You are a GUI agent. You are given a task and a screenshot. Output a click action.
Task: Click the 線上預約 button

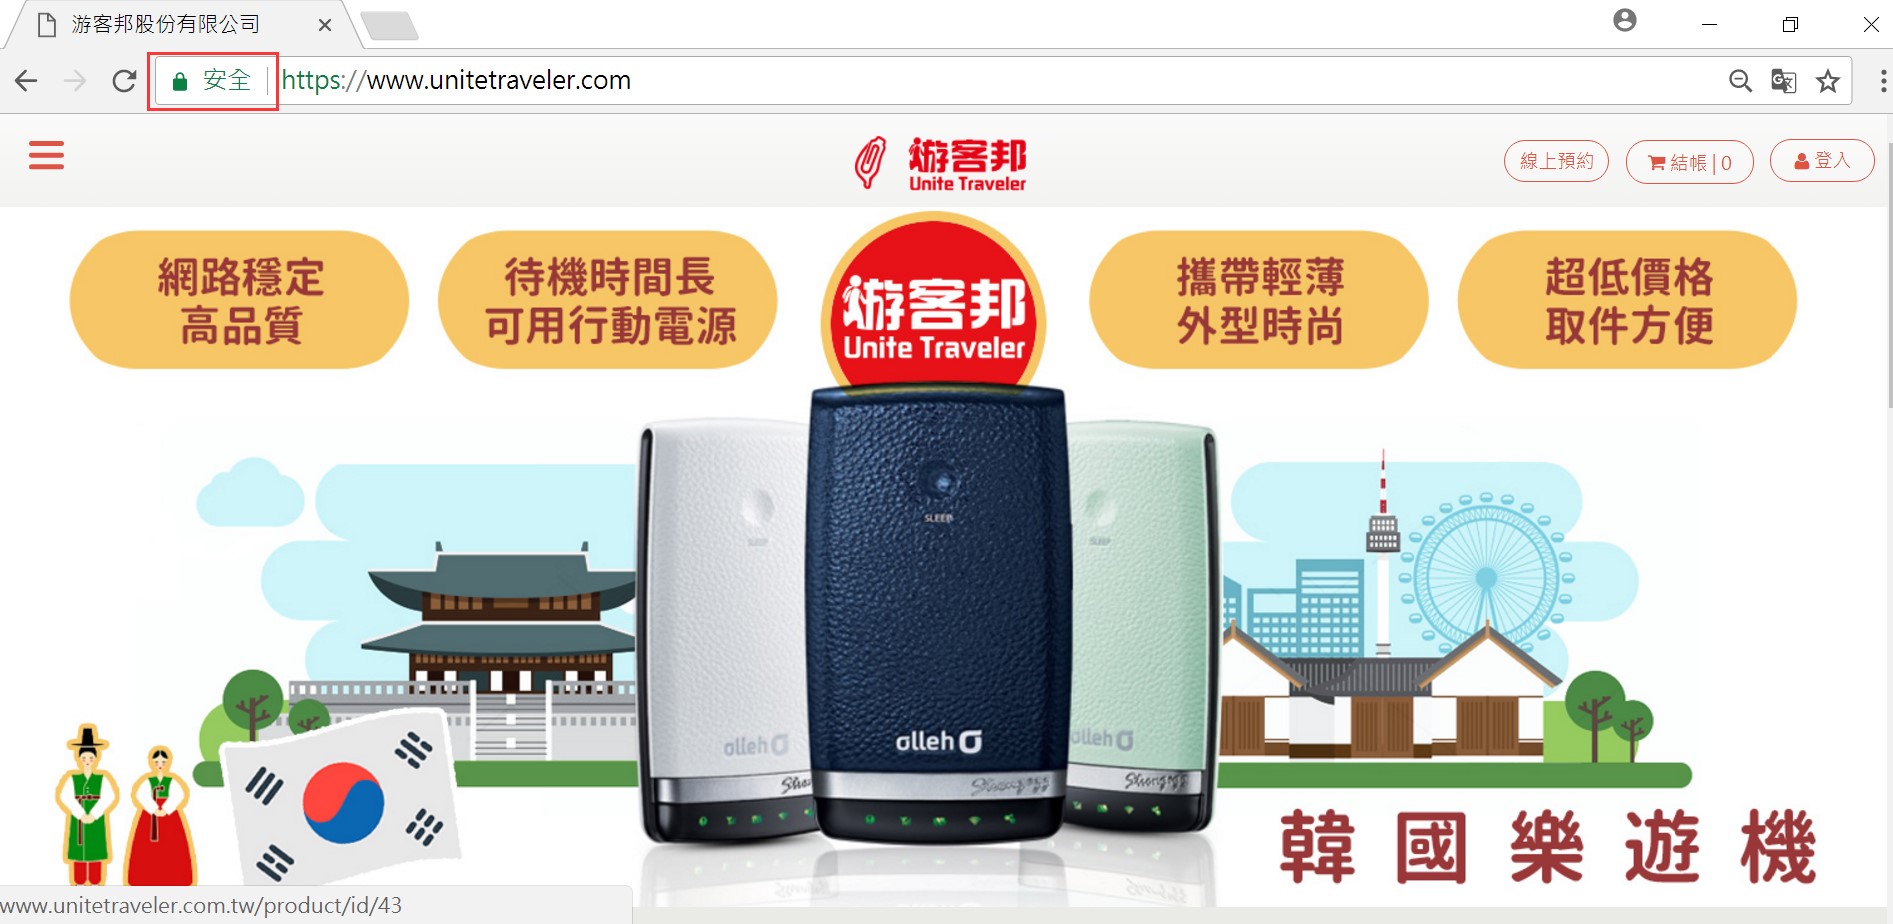[1556, 161]
